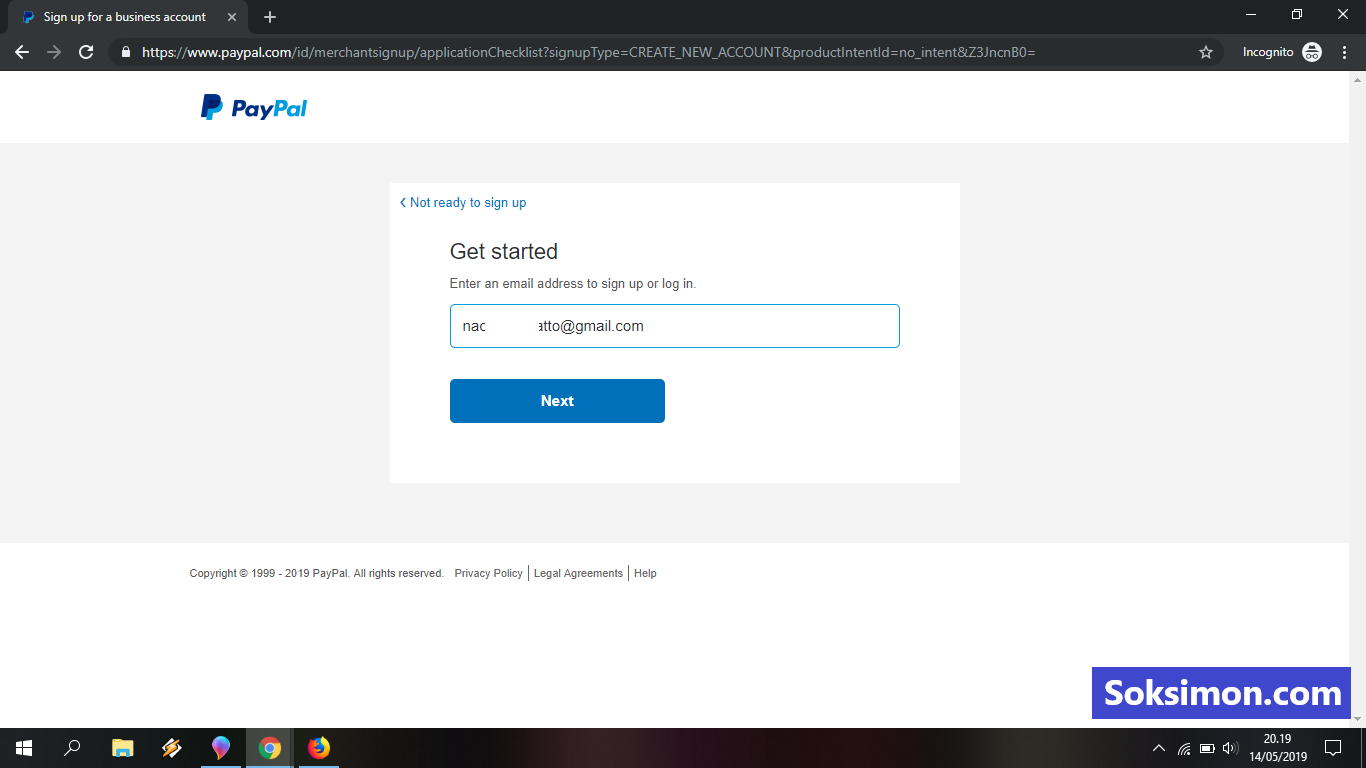Reload the page with refresh icon
This screenshot has width=1366, height=768.
pyautogui.click(x=86, y=52)
